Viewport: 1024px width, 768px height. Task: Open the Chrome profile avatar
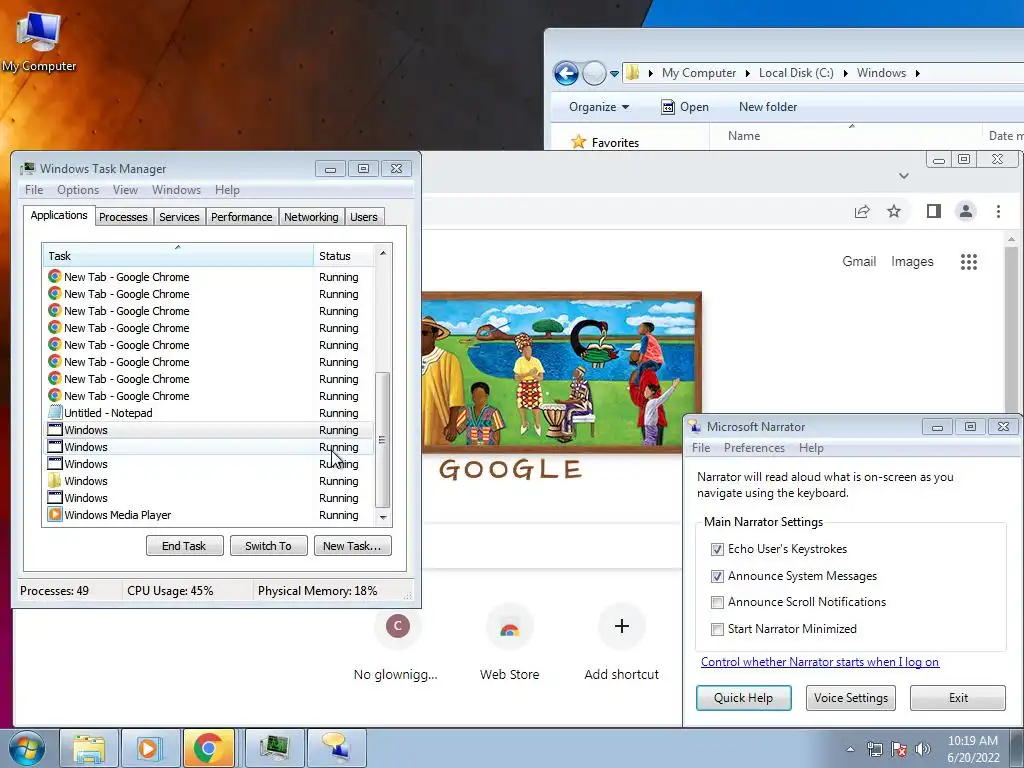[x=966, y=211]
